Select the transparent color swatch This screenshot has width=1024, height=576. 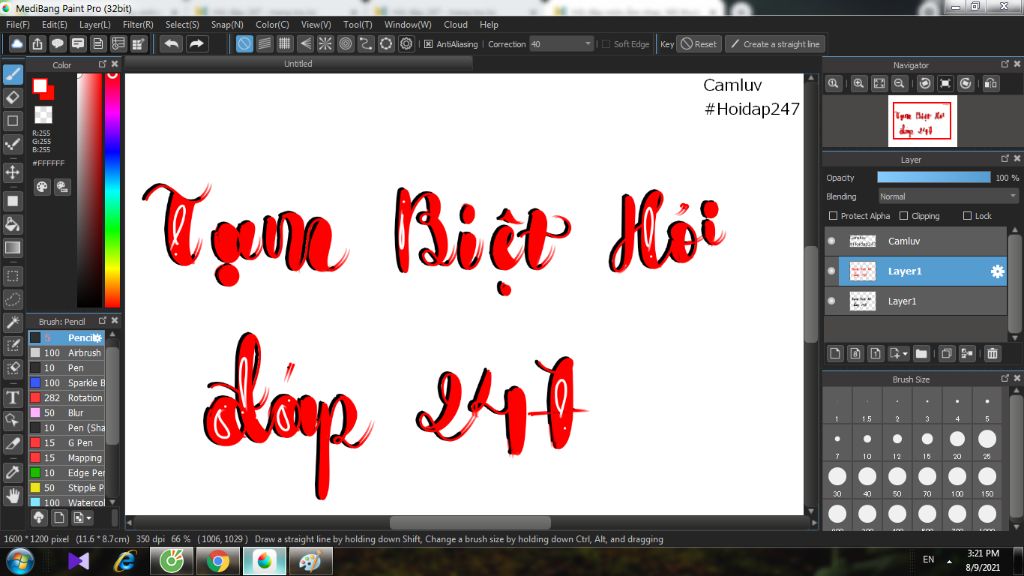tap(43, 115)
